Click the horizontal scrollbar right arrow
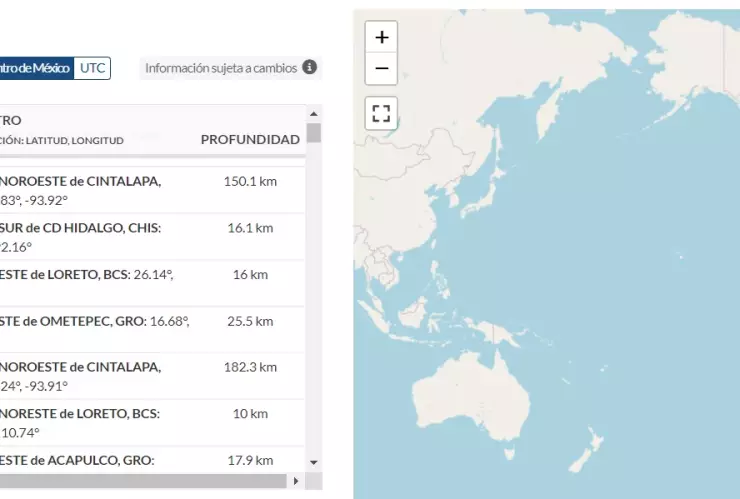 click(295, 481)
